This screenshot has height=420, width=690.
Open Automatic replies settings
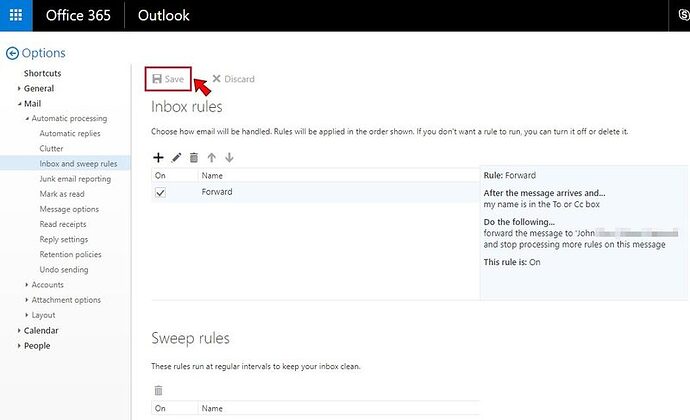[x=70, y=133]
